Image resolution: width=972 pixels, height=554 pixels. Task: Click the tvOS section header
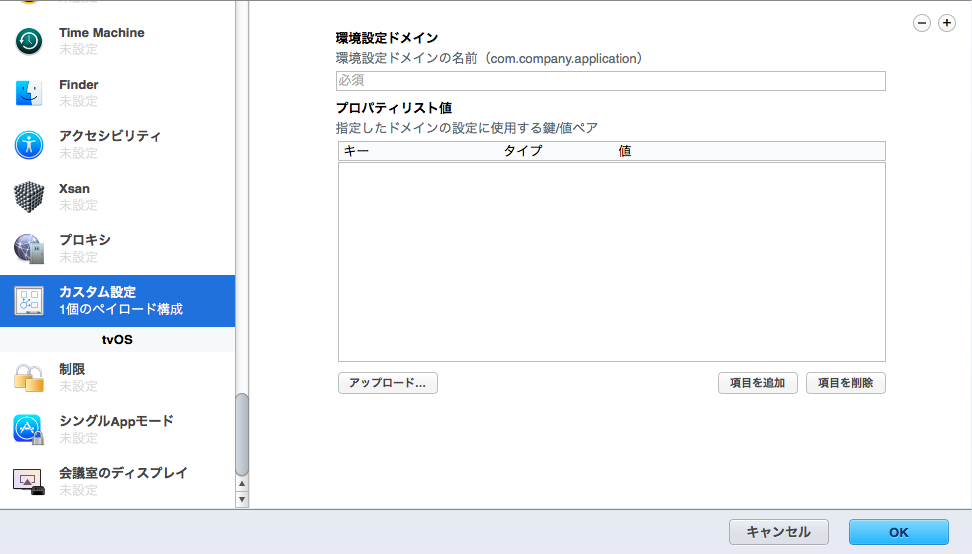click(x=117, y=340)
